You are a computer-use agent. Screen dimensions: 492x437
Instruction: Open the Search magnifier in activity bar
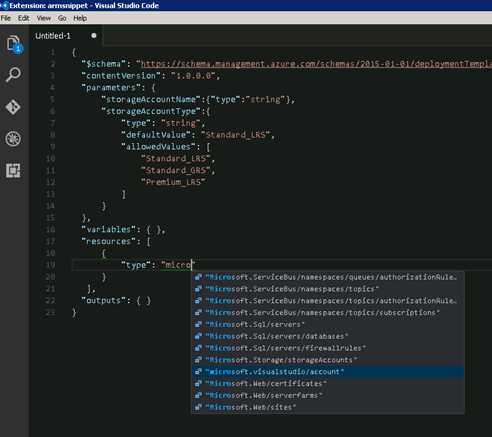point(13,75)
